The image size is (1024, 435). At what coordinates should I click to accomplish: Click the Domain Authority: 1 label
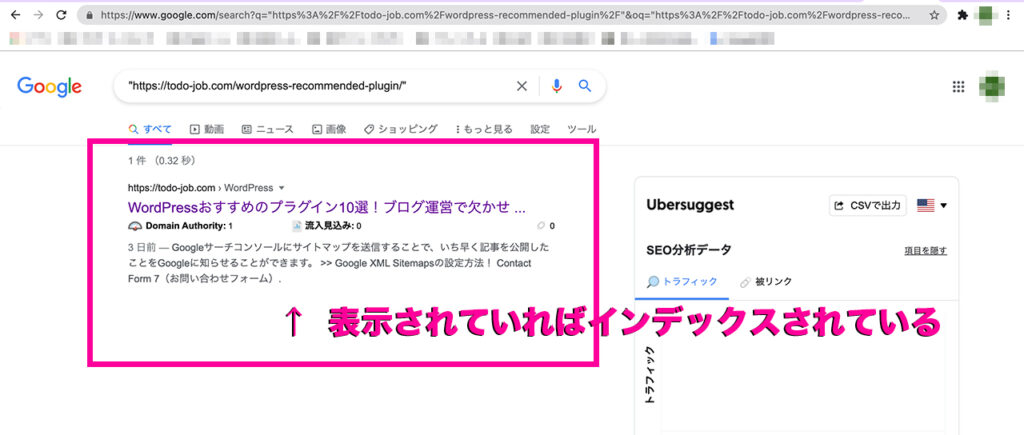tap(189, 226)
